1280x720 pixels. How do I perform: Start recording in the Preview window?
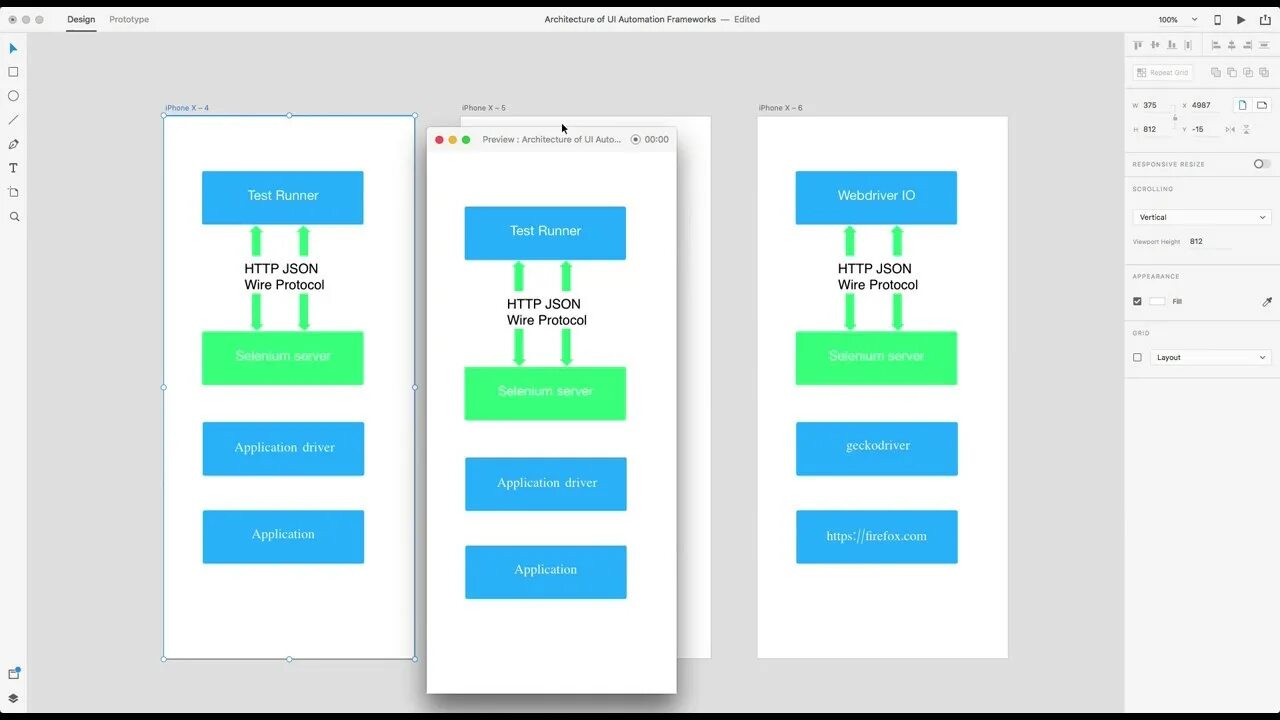(x=635, y=139)
